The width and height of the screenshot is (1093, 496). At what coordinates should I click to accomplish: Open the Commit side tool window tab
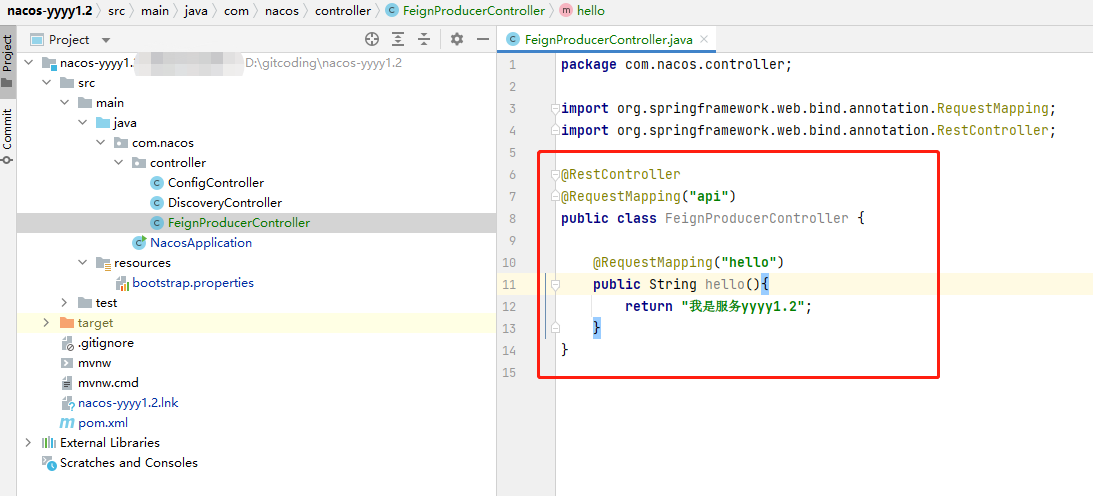[8, 135]
